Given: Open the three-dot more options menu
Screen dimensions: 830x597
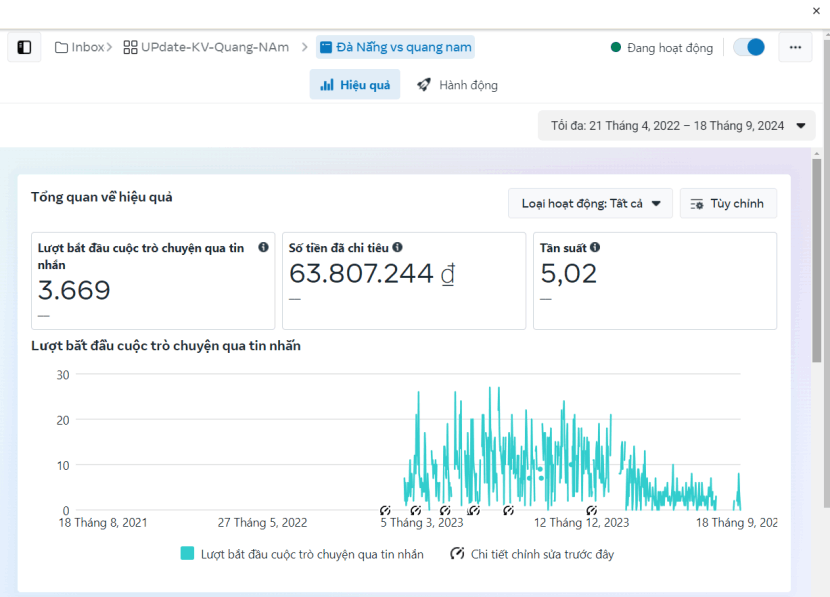Looking at the screenshot, I should [x=795, y=47].
